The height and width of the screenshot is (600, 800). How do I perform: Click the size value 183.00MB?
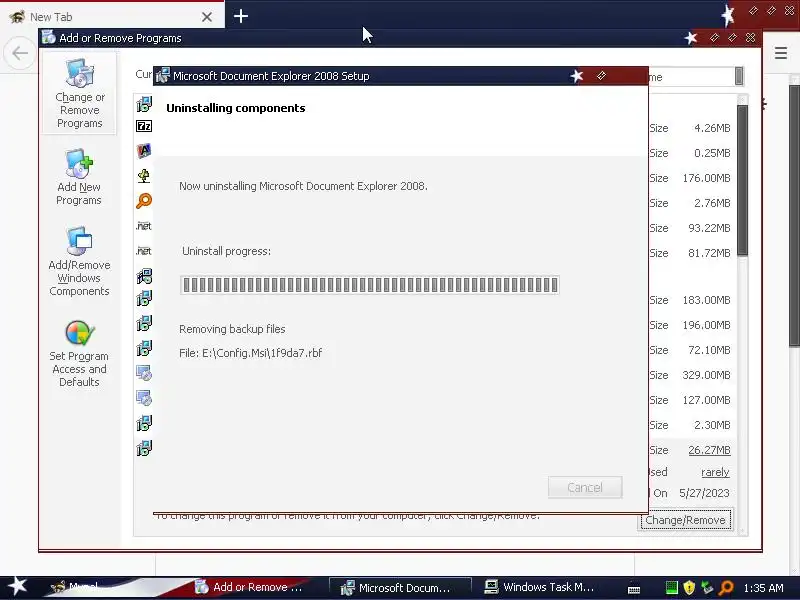point(707,300)
